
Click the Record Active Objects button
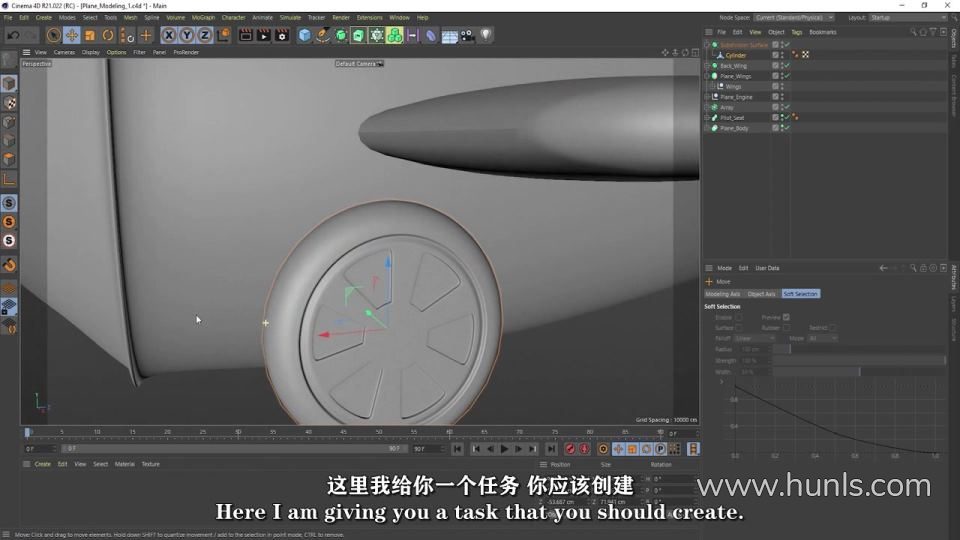click(571, 449)
